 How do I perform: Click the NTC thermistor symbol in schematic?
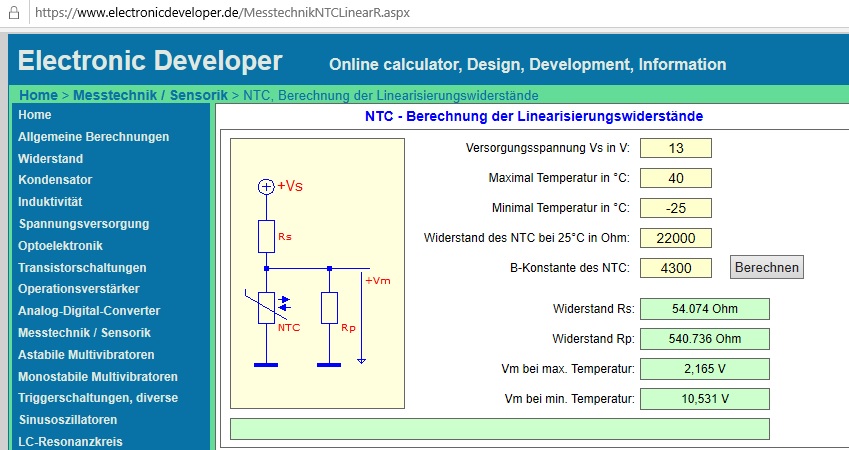[x=266, y=308]
